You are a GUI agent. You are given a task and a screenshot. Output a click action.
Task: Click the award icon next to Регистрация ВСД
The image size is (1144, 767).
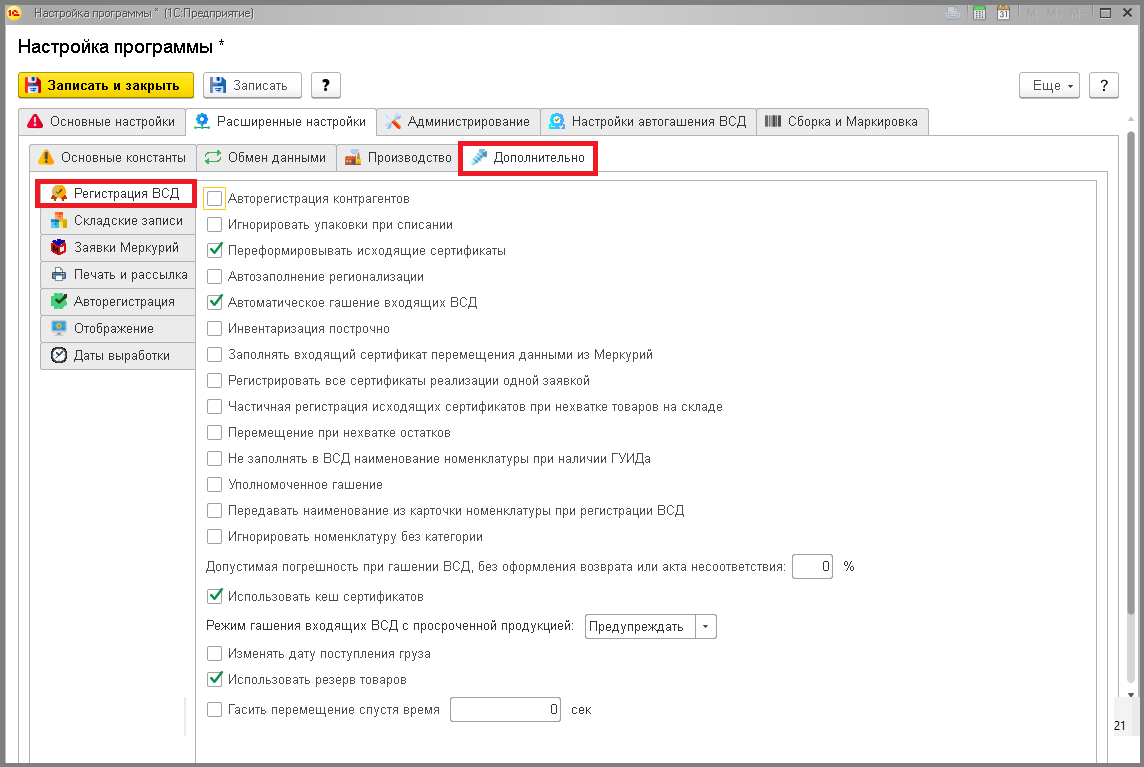pyautogui.click(x=59, y=193)
